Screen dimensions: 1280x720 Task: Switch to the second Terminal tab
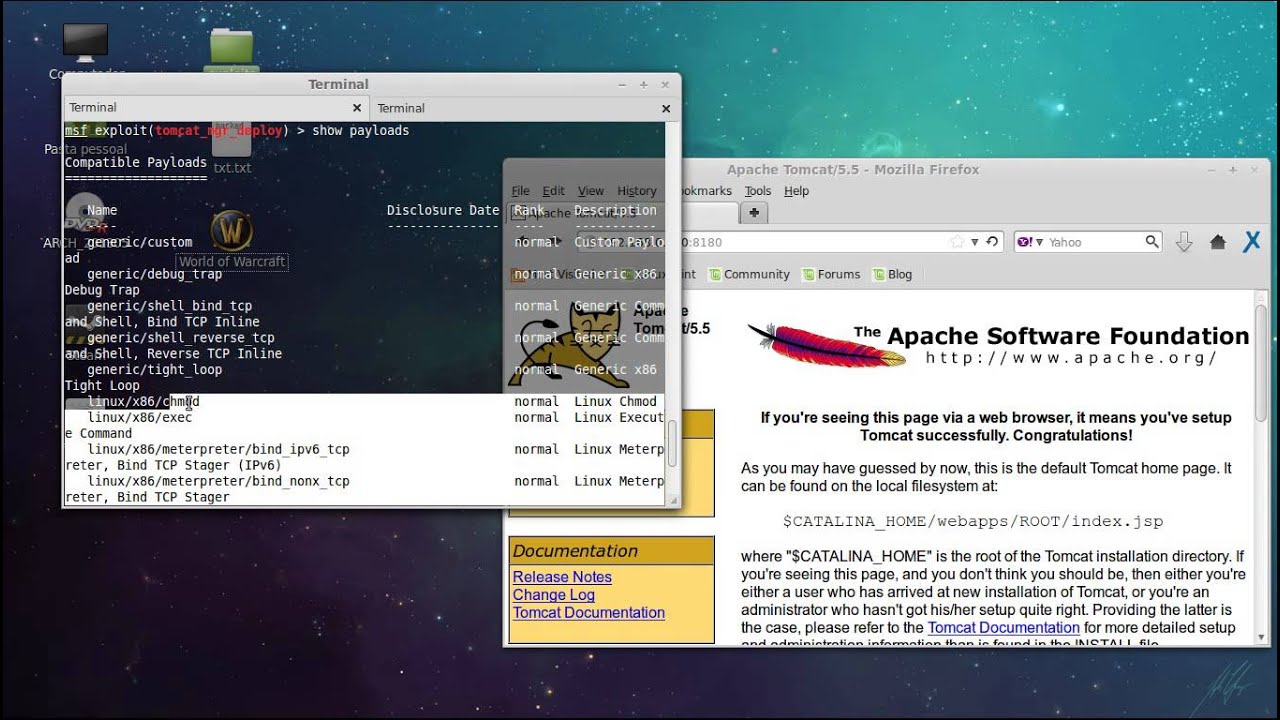[525, 108]
